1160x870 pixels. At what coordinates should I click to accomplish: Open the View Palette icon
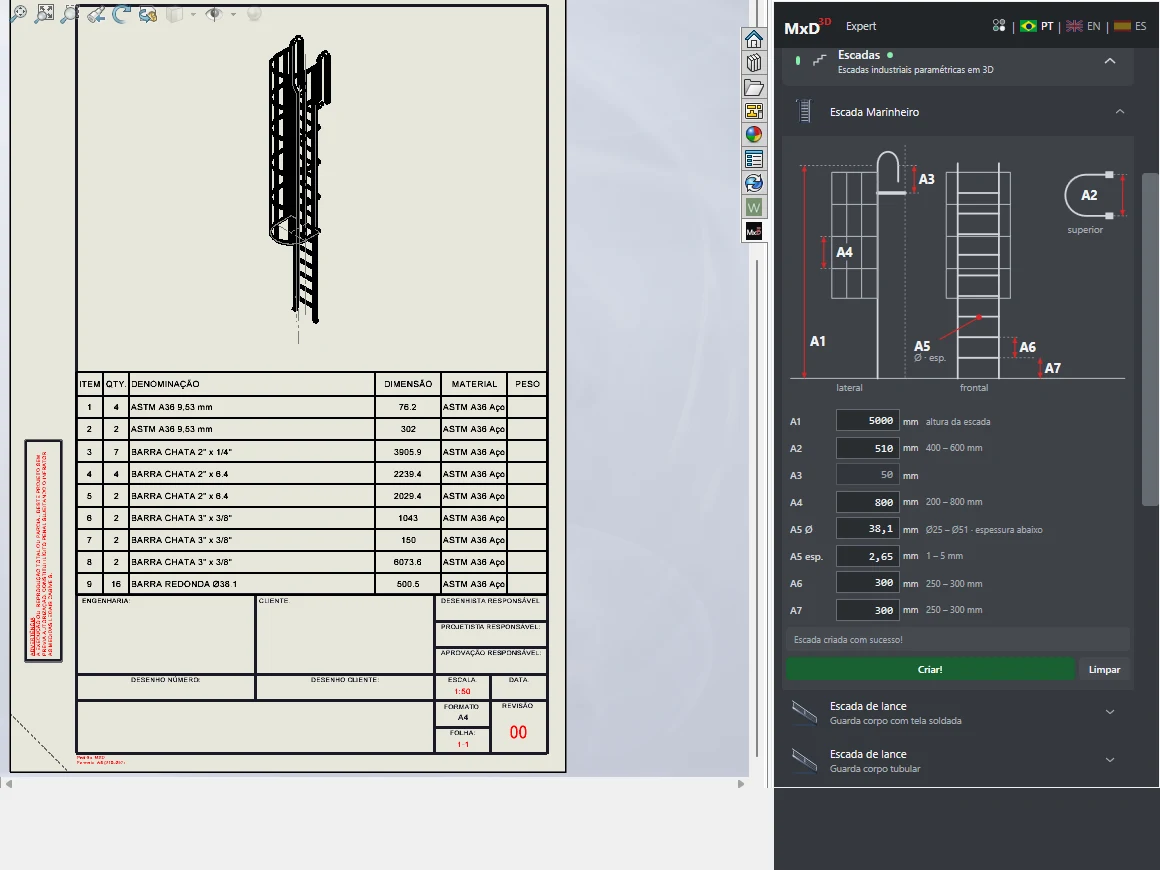point(754,111)
